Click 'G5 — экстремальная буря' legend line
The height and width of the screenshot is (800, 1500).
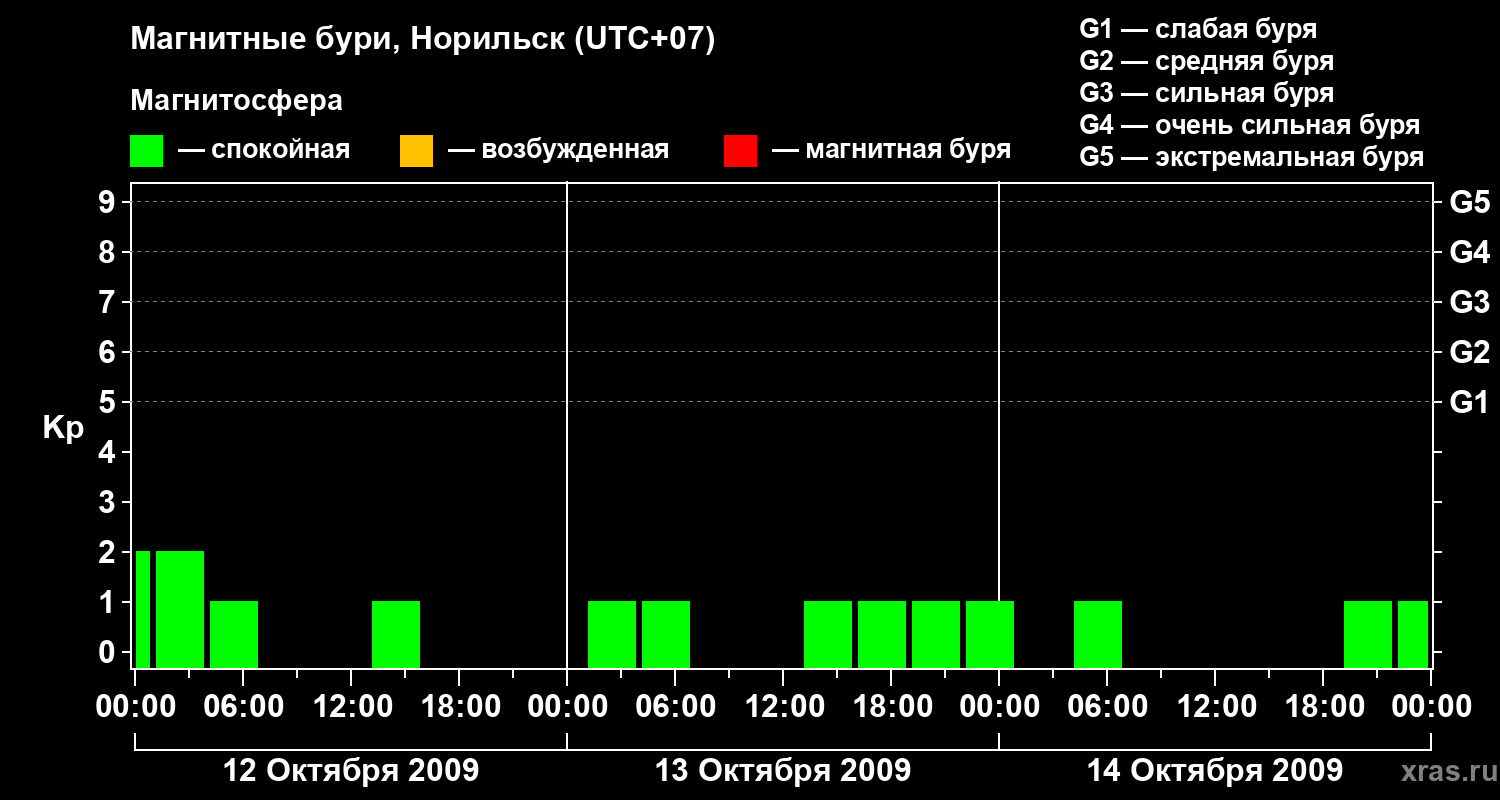(1252, 158)
